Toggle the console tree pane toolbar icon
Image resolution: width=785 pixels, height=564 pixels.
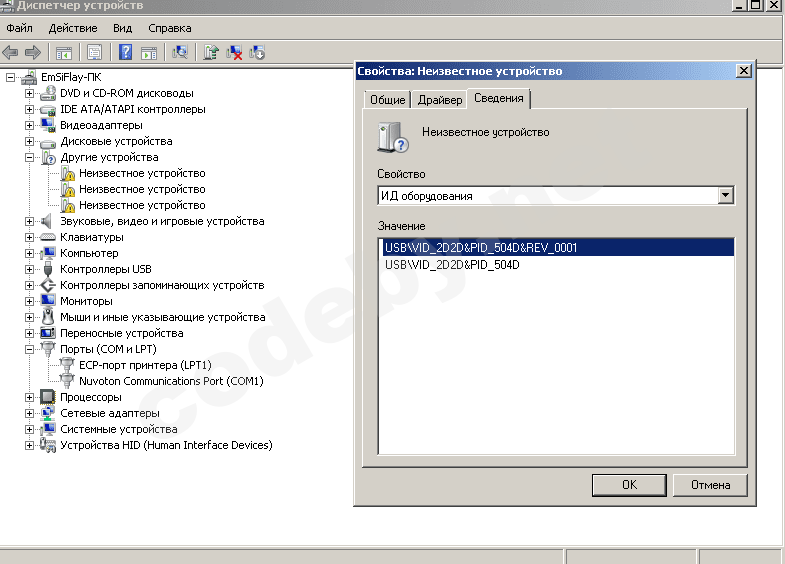click(64, 53)
